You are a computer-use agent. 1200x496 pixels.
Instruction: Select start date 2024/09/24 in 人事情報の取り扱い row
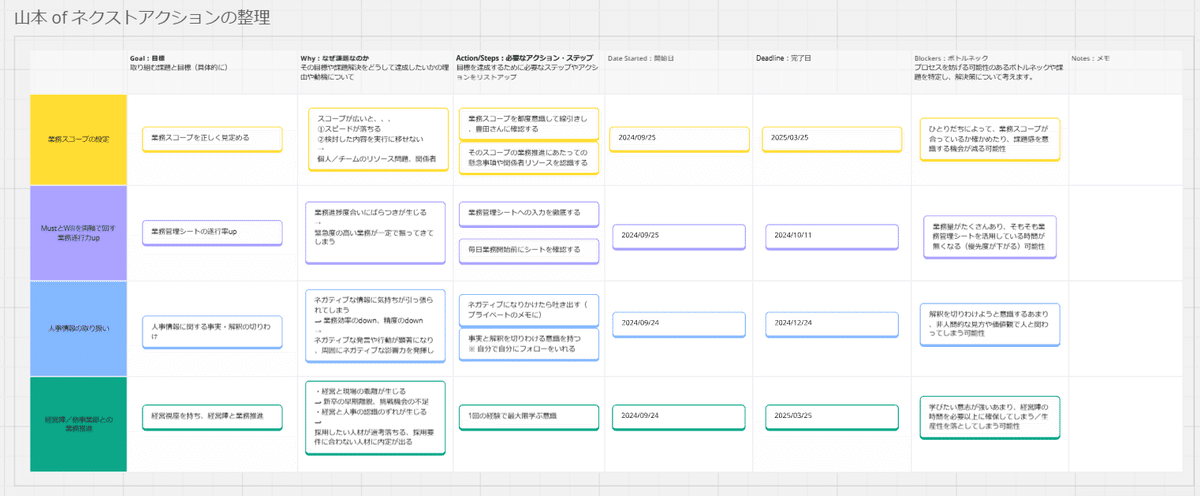pyautogui.click(x=677, y=323)
